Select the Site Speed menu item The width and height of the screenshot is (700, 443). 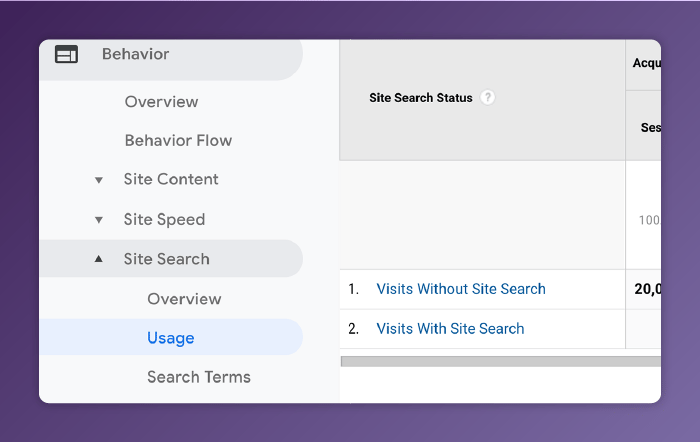164,220
